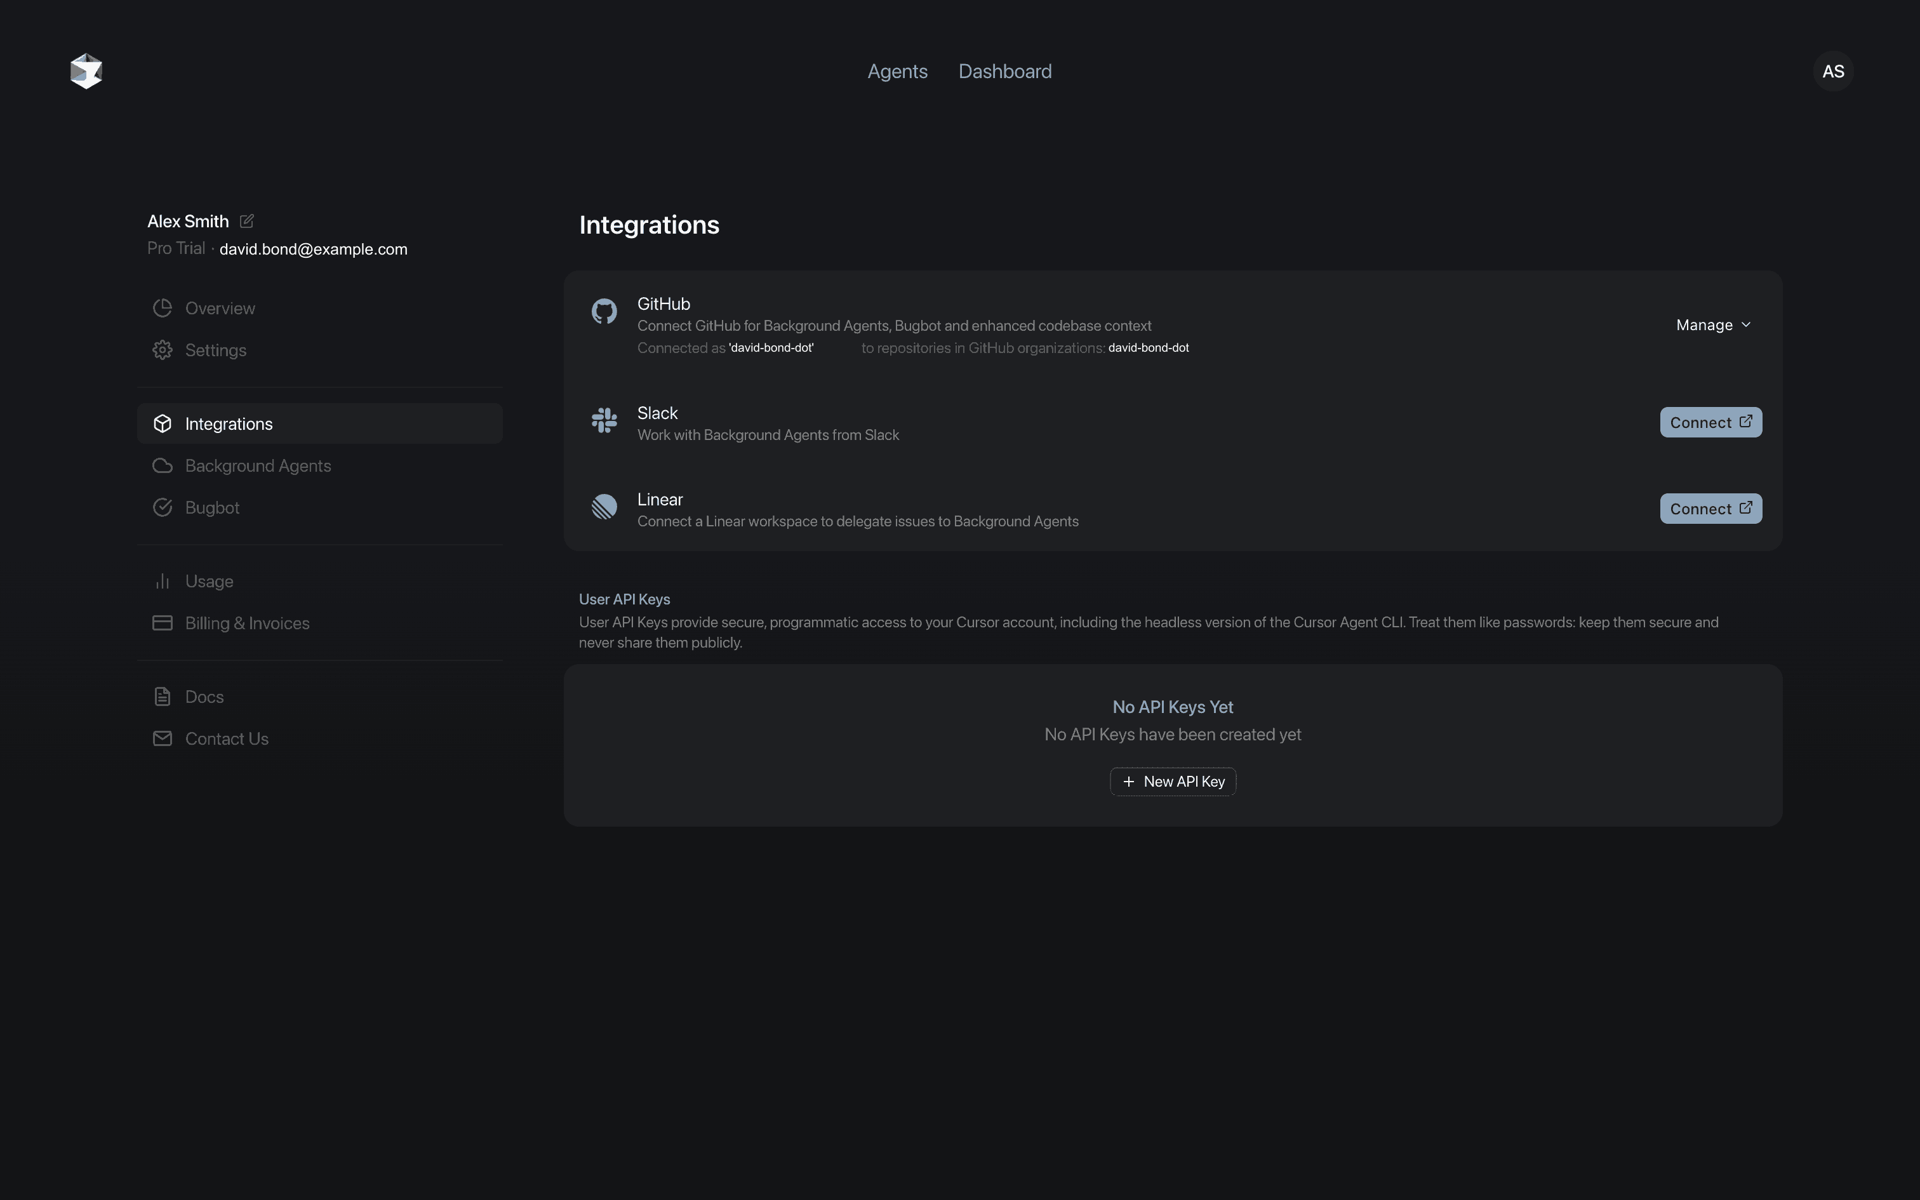The width and height of the screenshot is (1920, 1200).
Task: Click the Slack logo icon
Action: [x=604, y=421]
